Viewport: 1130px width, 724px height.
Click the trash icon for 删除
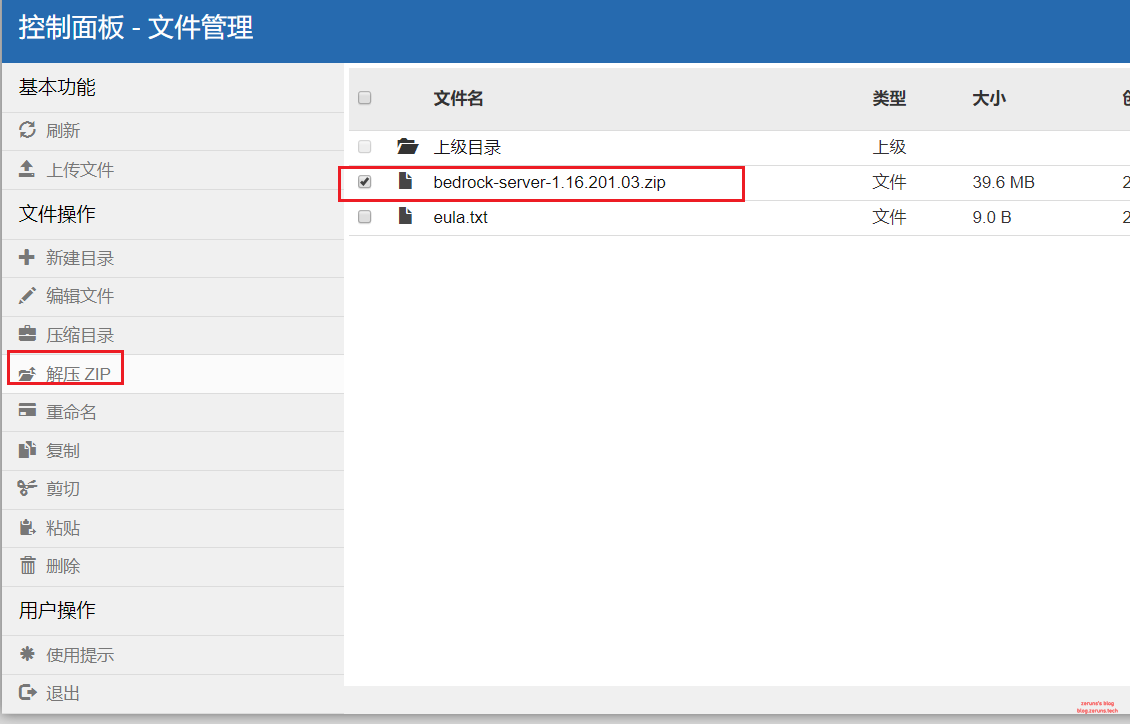tap(27, 566)
